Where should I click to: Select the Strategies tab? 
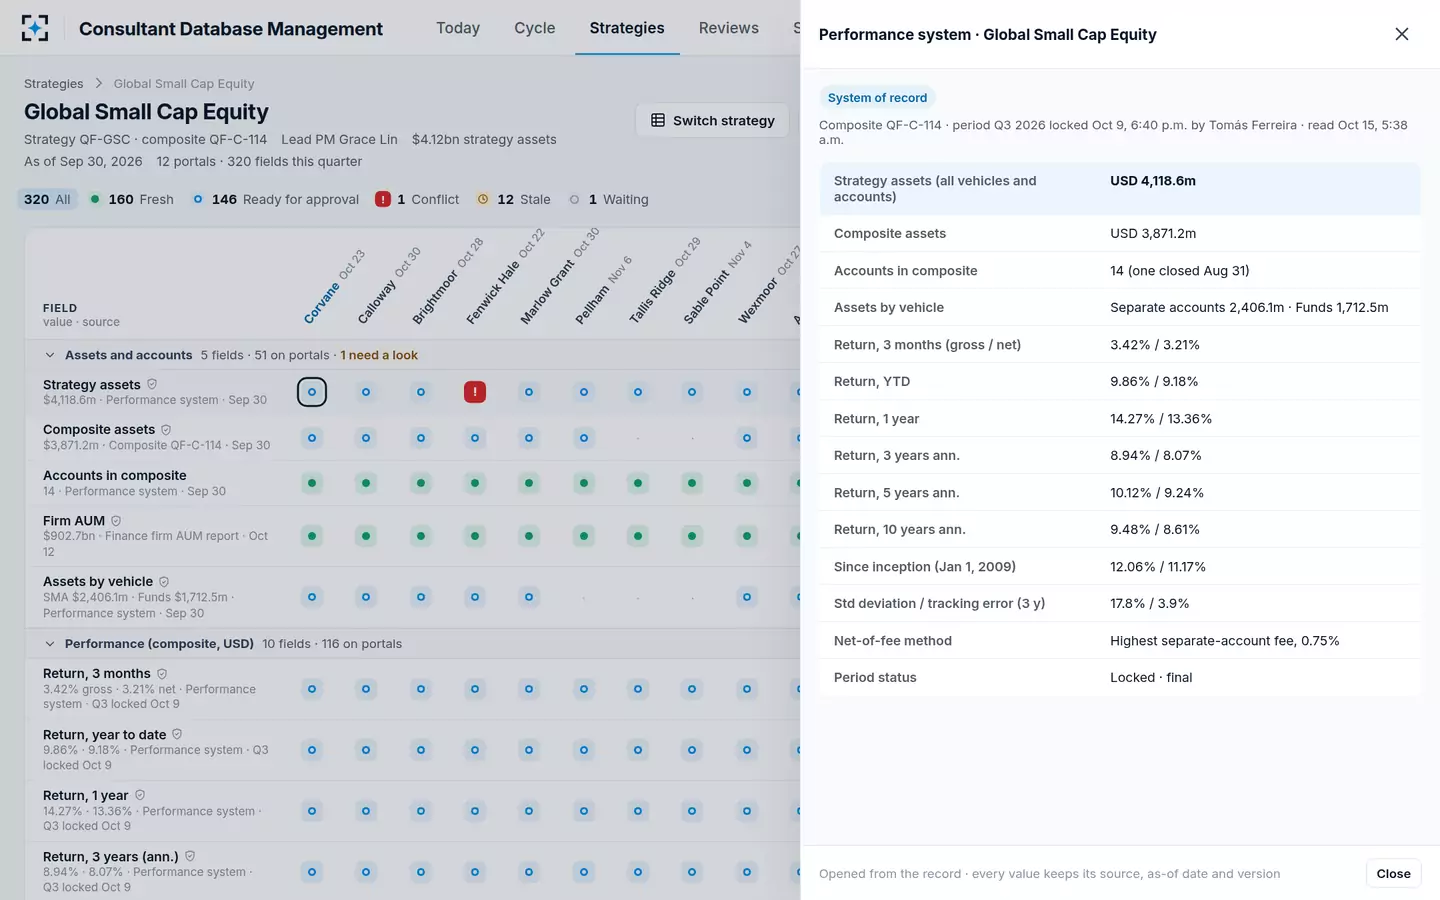[627, 28]
